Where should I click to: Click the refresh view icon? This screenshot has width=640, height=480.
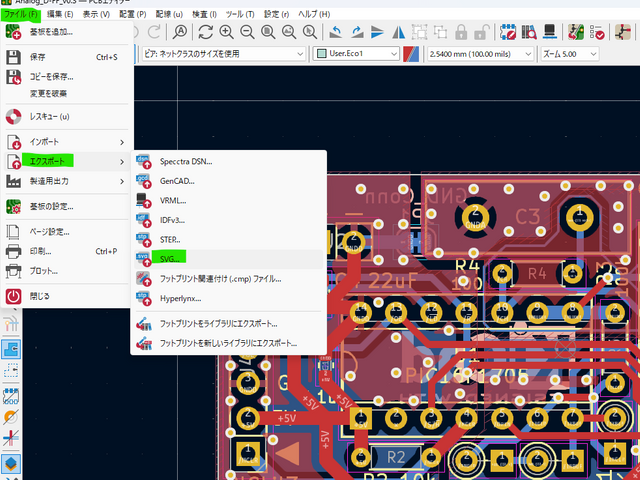pyautogui.click(x=205, y=31)
